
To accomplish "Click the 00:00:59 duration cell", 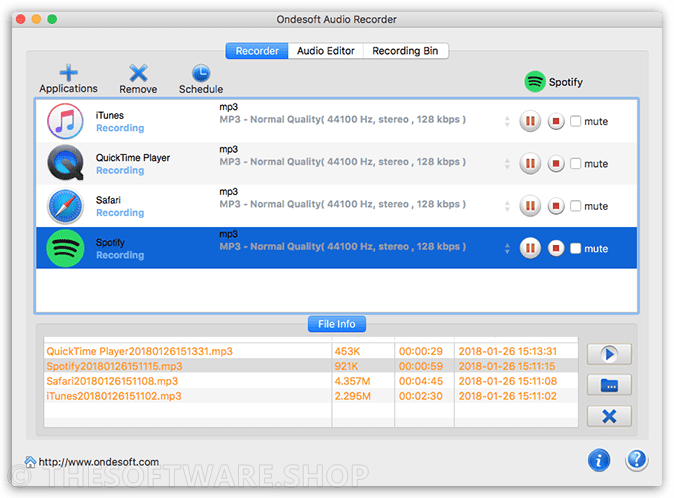I will coord(420,366).
